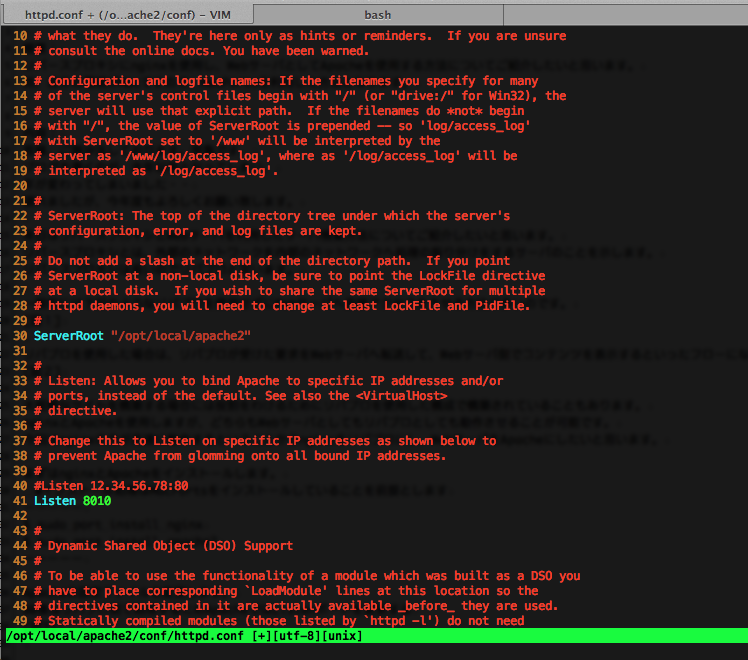This screenshot has height=660, width=748.
Task: Select the httpd.conf VIM tab
Action: click(x=126, y=15)
